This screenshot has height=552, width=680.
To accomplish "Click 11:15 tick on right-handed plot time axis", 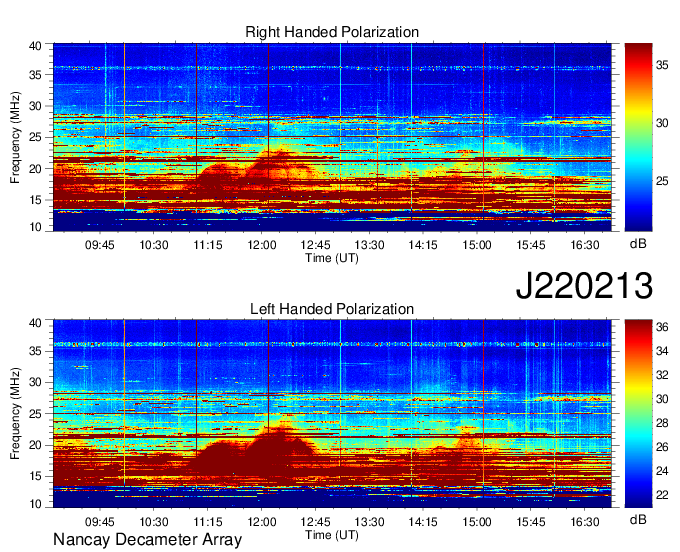I will (x=208, y=245).
